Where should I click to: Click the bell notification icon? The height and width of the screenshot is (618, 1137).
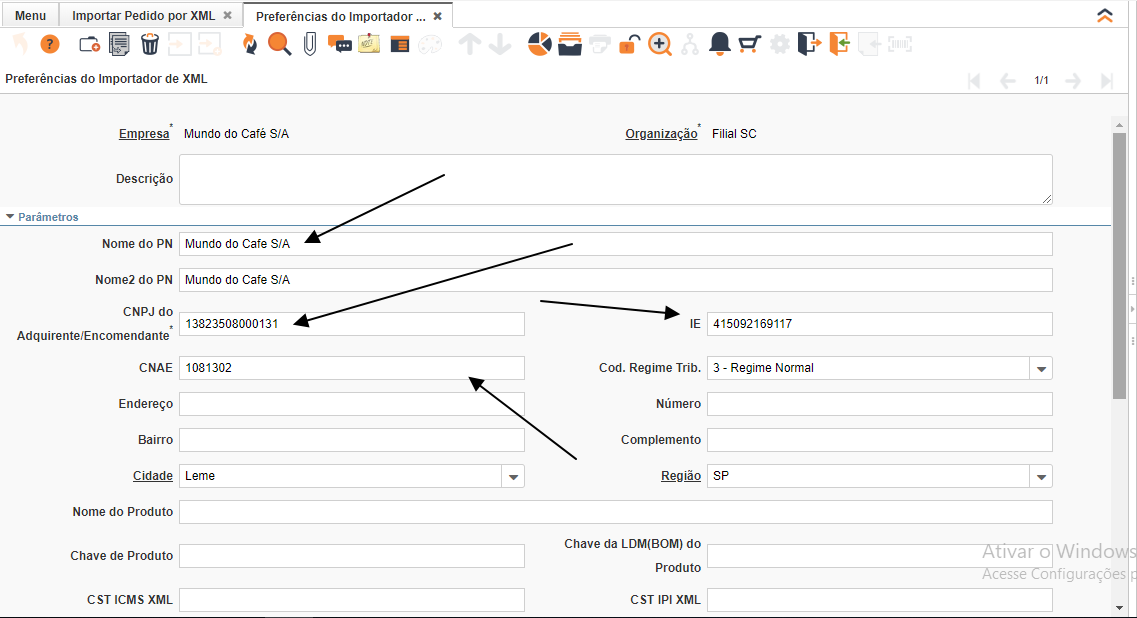(x=719, y=44)
